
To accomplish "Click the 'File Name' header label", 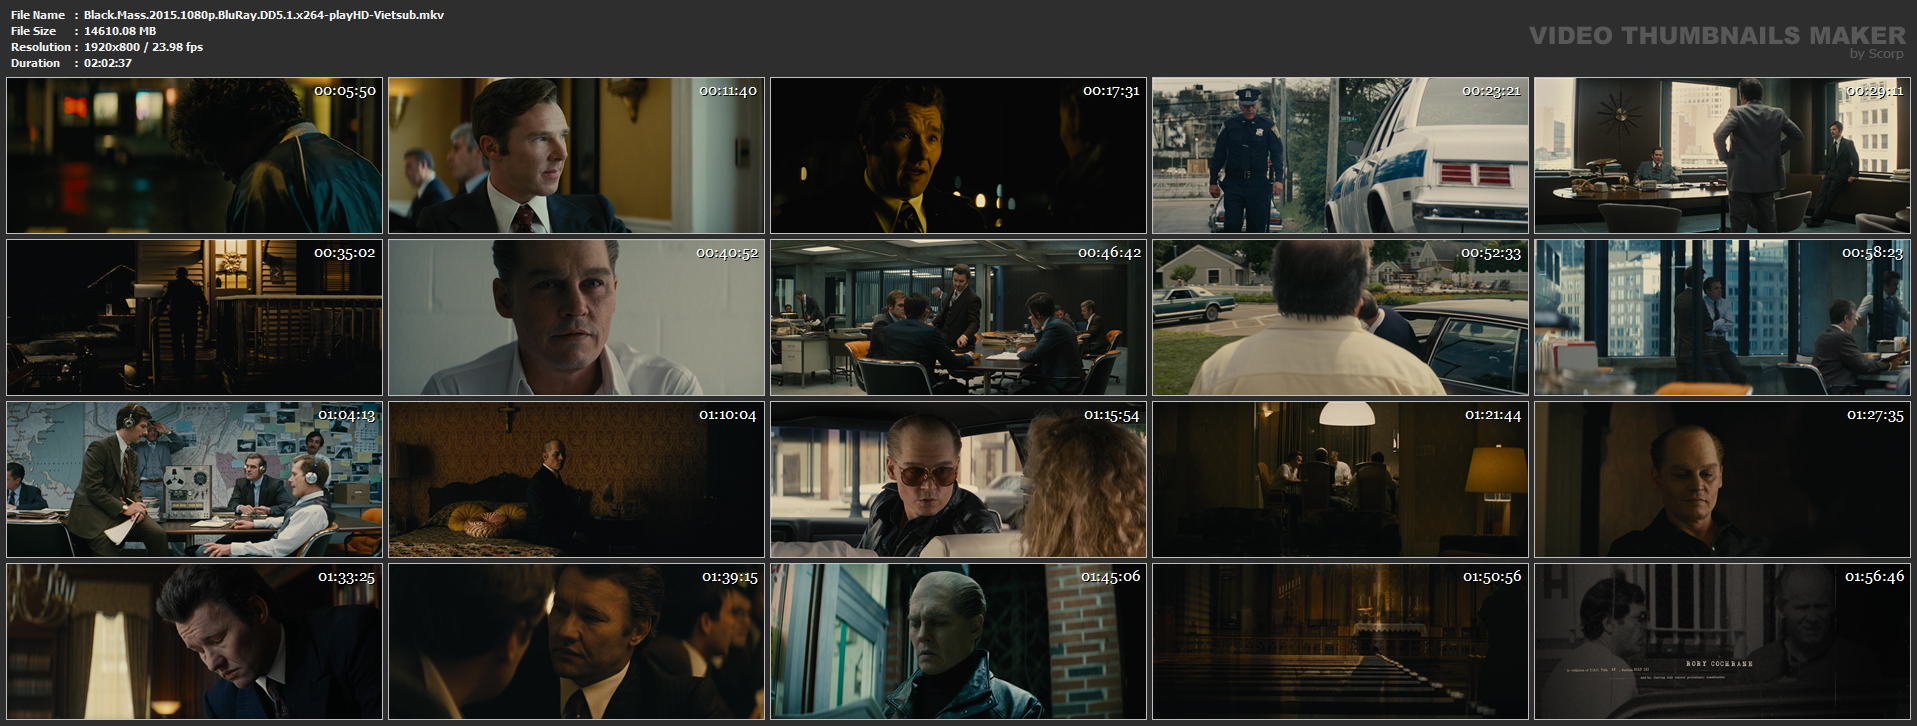I will (38, 15).
